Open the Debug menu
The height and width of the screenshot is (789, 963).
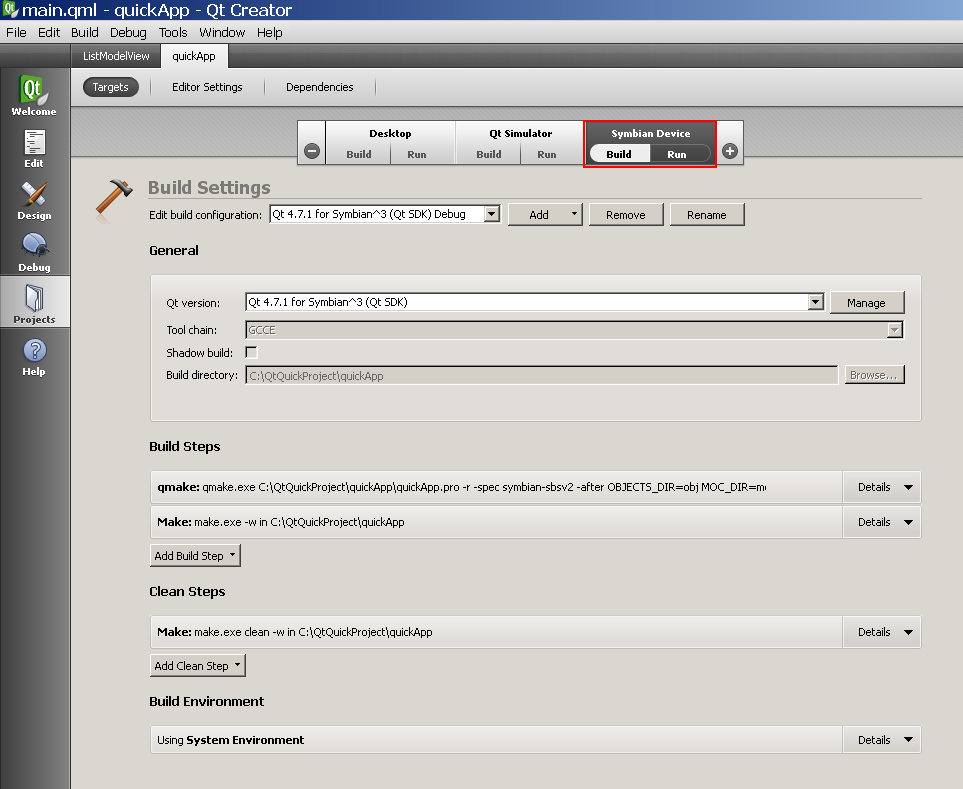click(128, 33)
